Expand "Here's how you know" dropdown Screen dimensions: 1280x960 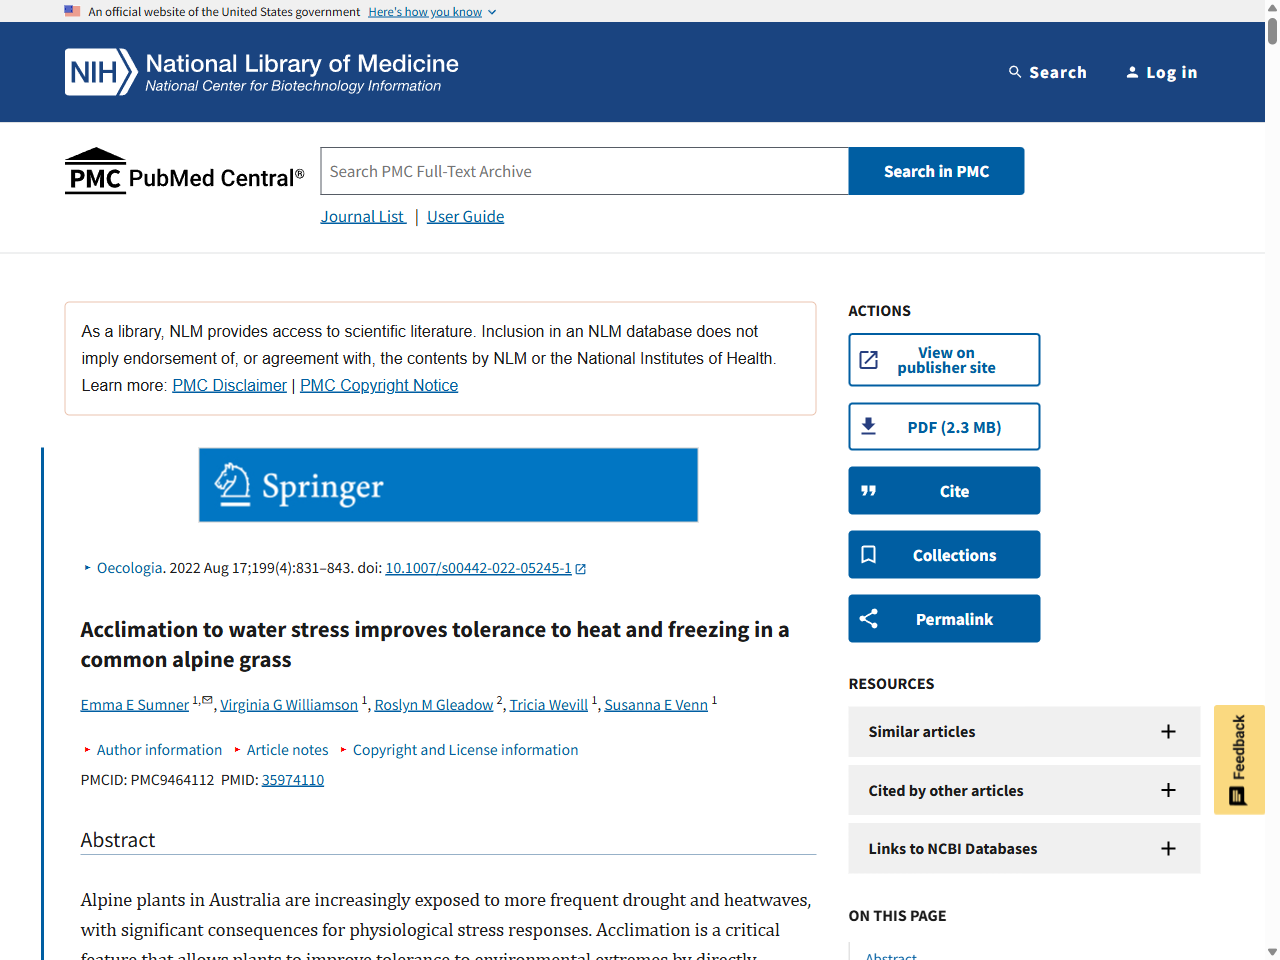(432, 12)
